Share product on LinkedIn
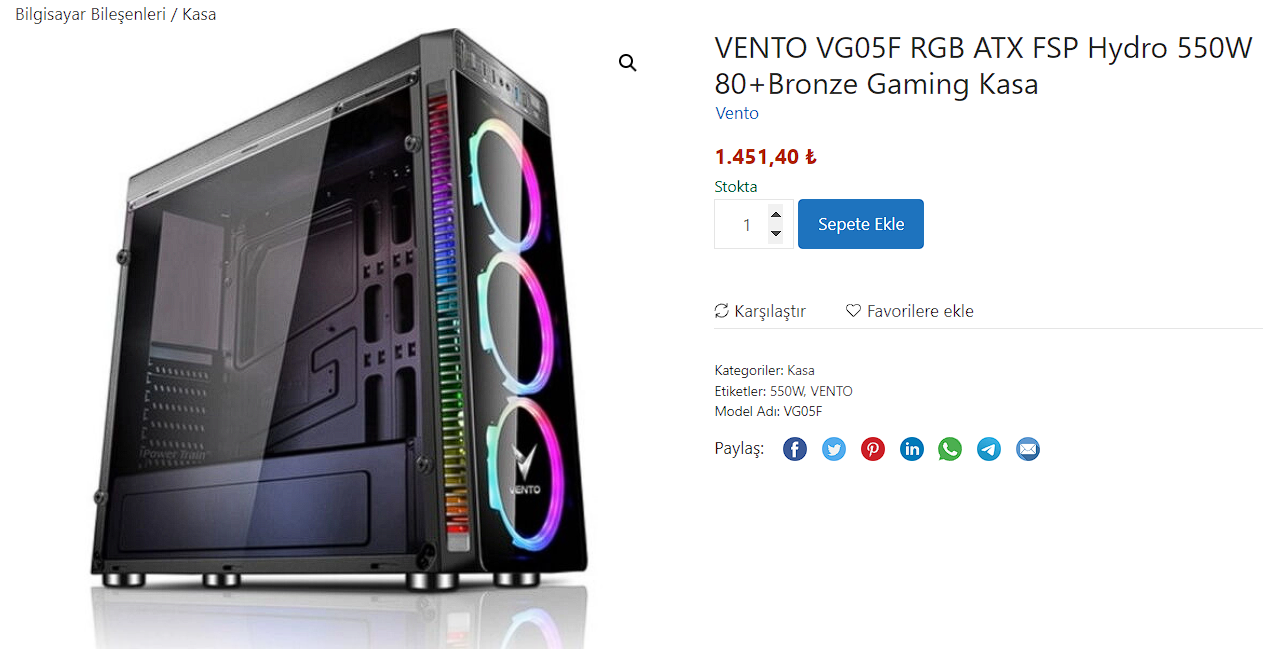 click(912, 449)
